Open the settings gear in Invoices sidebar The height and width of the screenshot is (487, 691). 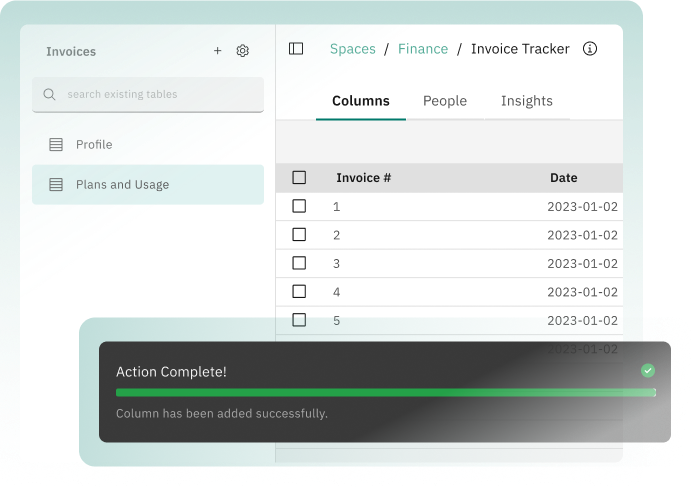click(x=242, y=51)
